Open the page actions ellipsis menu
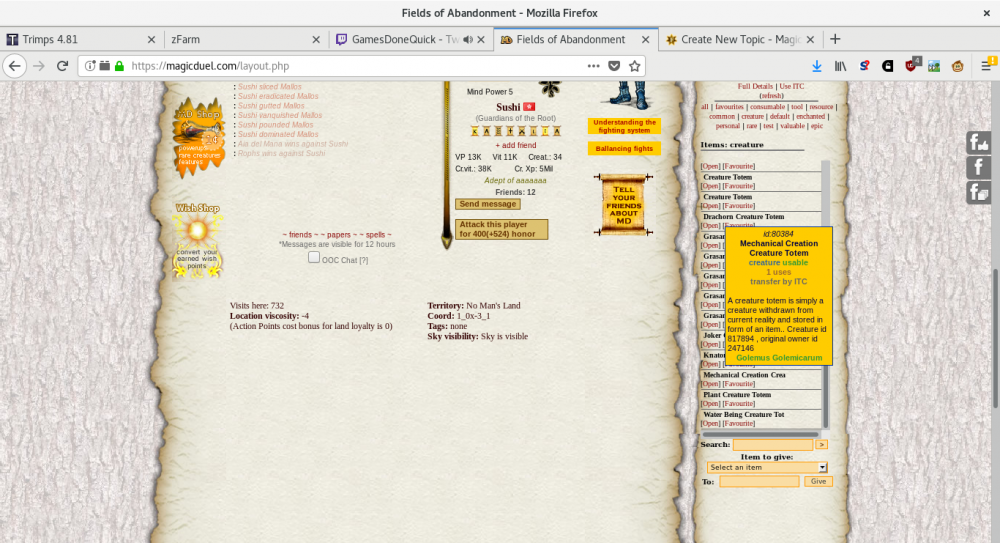This screenshot has height=543, width=1000. [x=593, y=66]
